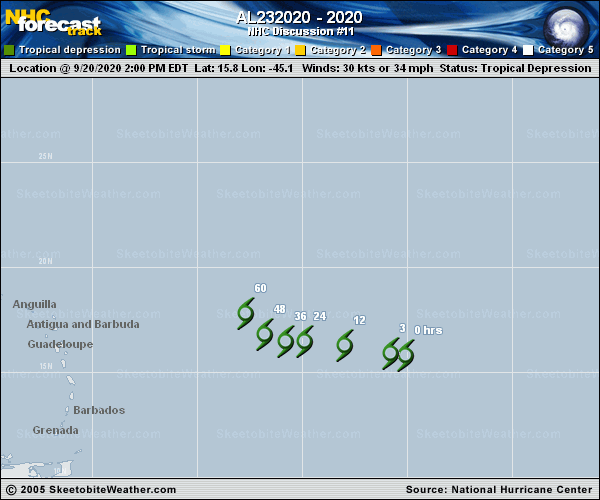The width and height of the screenshot is (600, 500).
Task: Select the Category 3 orange legend swatch
Action: (376, 50)
